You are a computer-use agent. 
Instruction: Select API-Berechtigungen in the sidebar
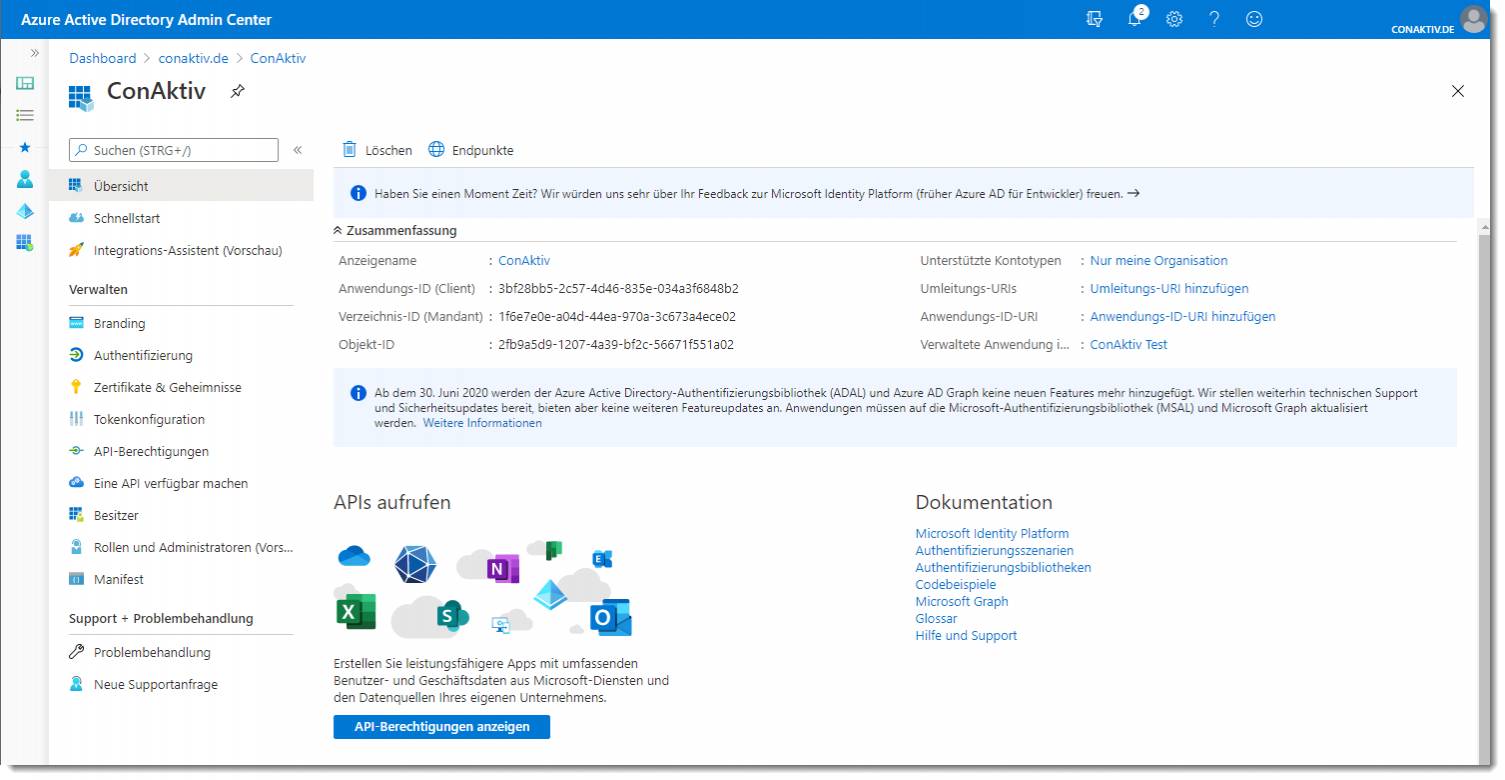pyautogui.click(x=151, y=451)
